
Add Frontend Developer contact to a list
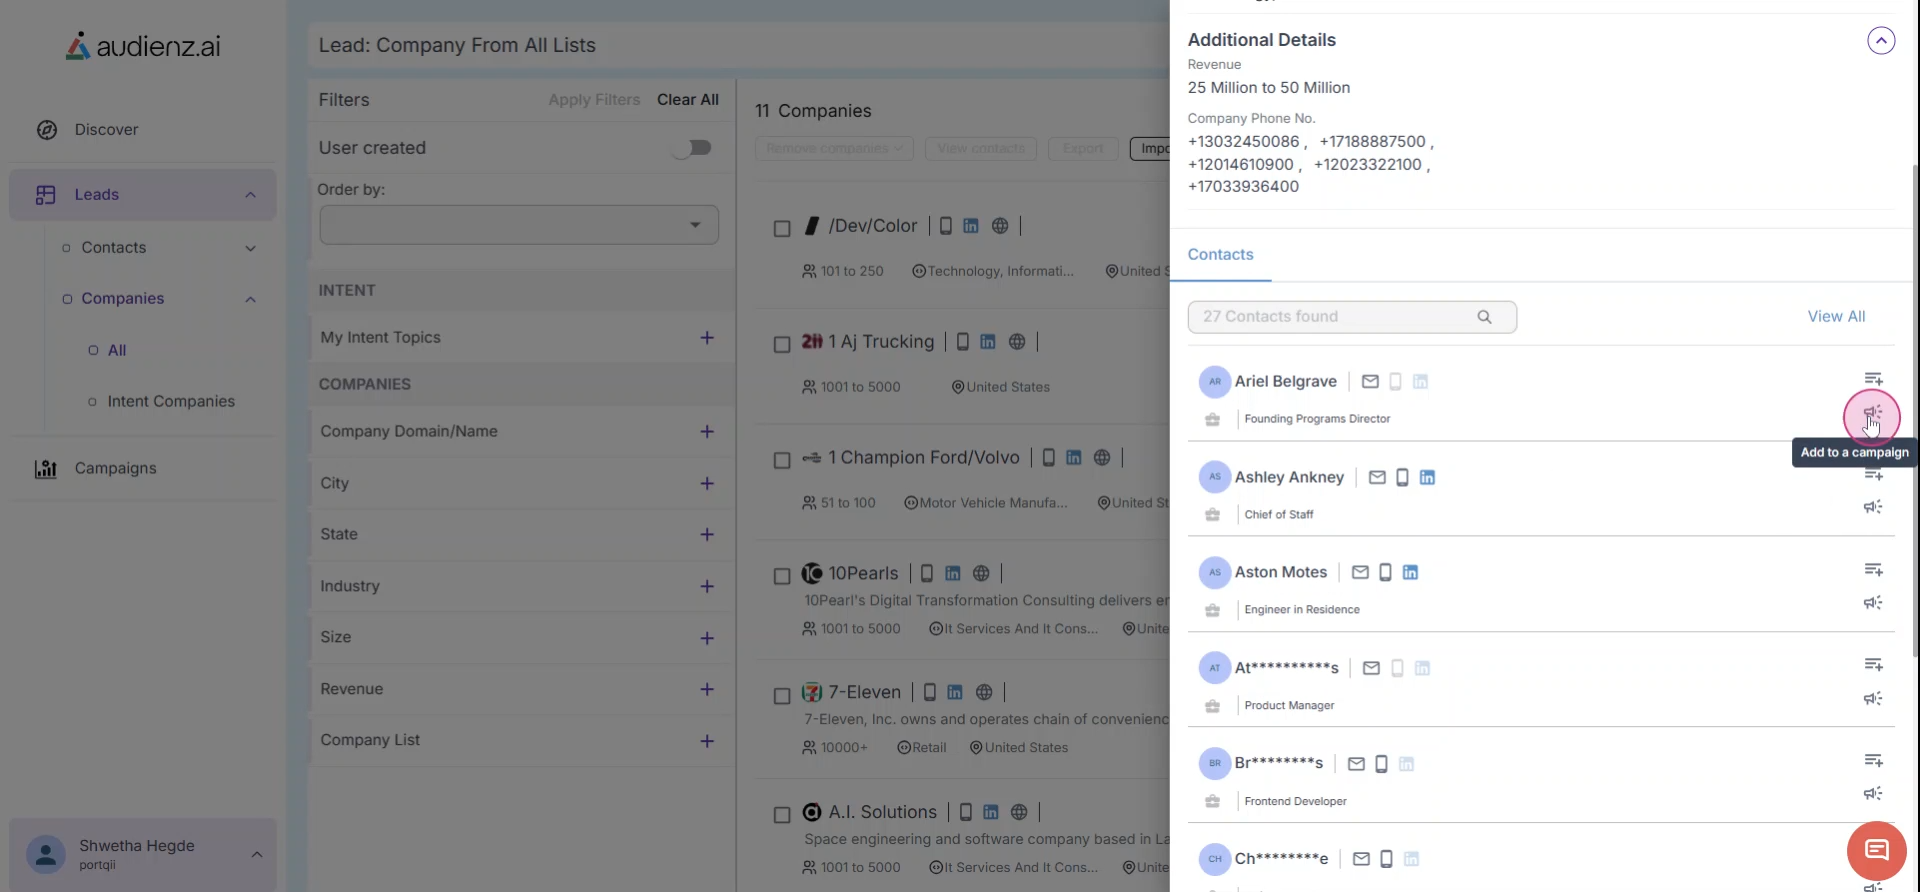coord(1873,761)
